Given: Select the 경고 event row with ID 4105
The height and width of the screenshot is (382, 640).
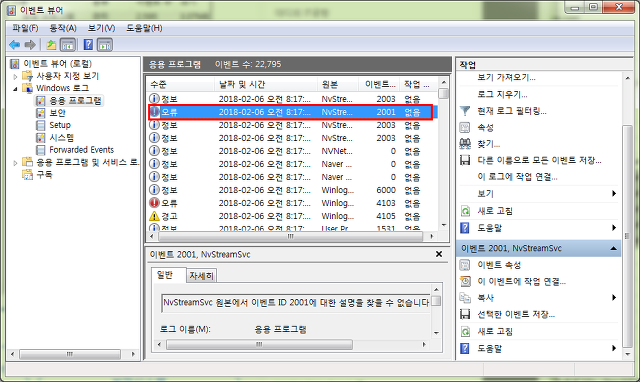Looking at the screenshot, I should 292,216.
